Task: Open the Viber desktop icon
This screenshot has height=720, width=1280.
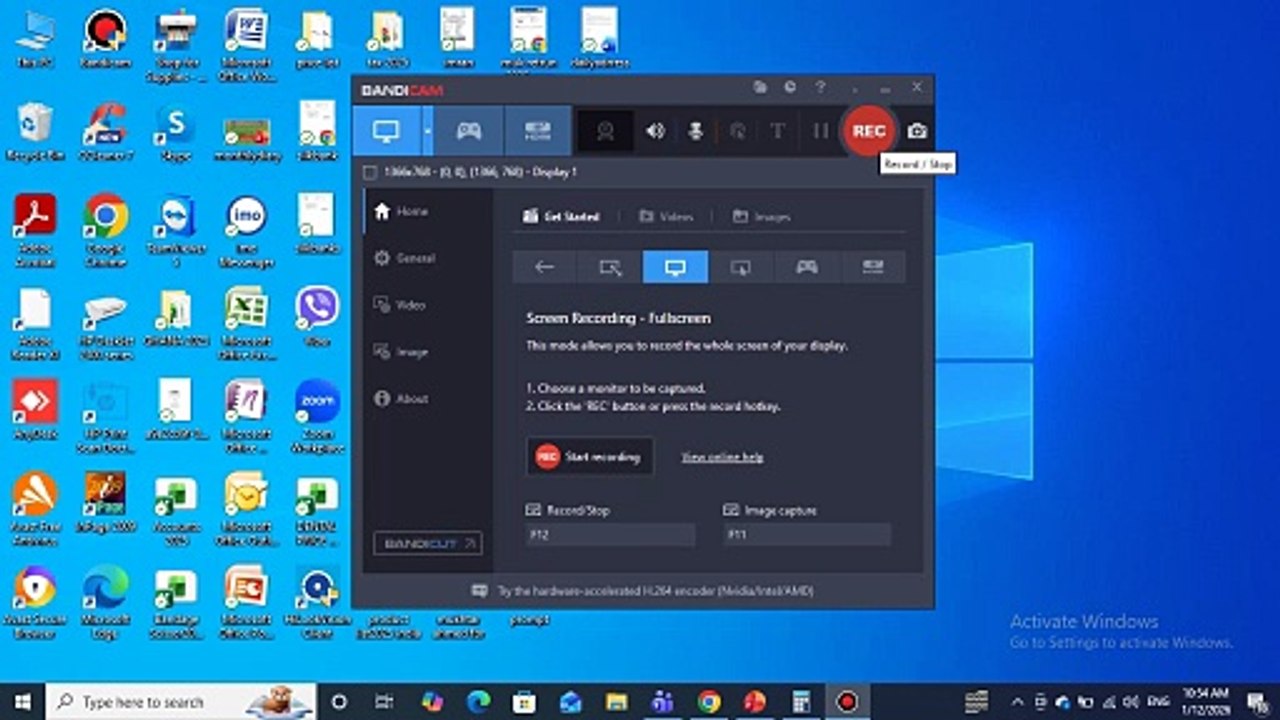Action: pyautogui.click(x=317, y=316)
